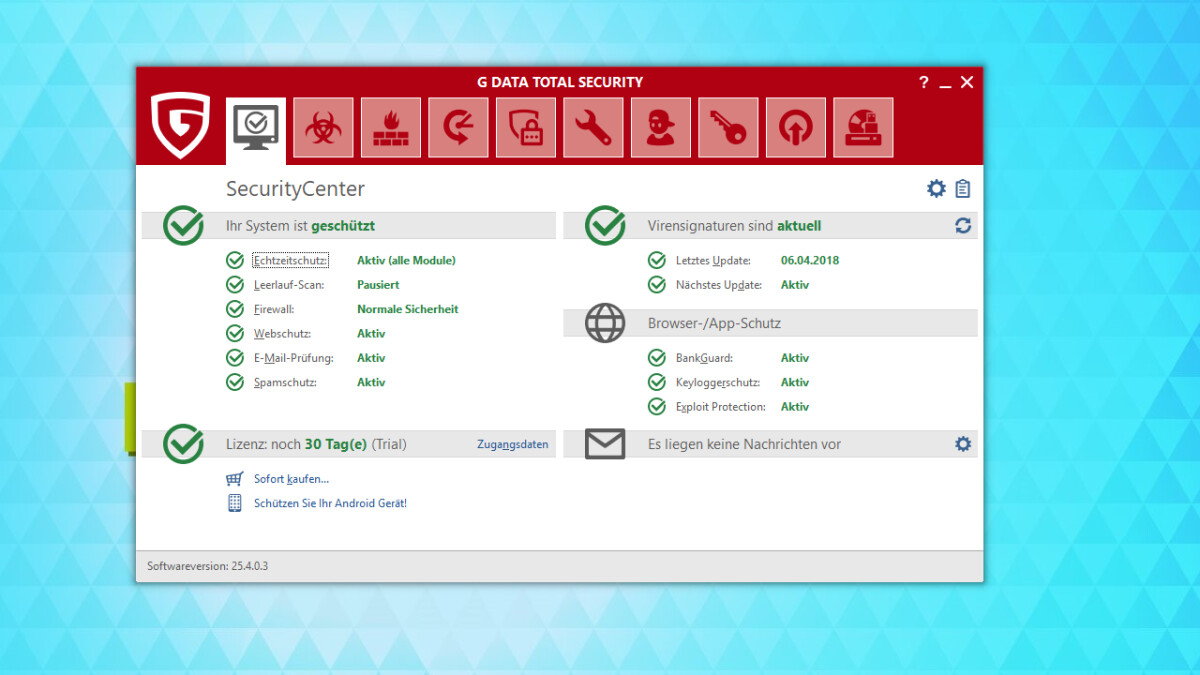The image size is (1200, 675).
Task: Open the parental controls person icon
Action: pos(661,128)
